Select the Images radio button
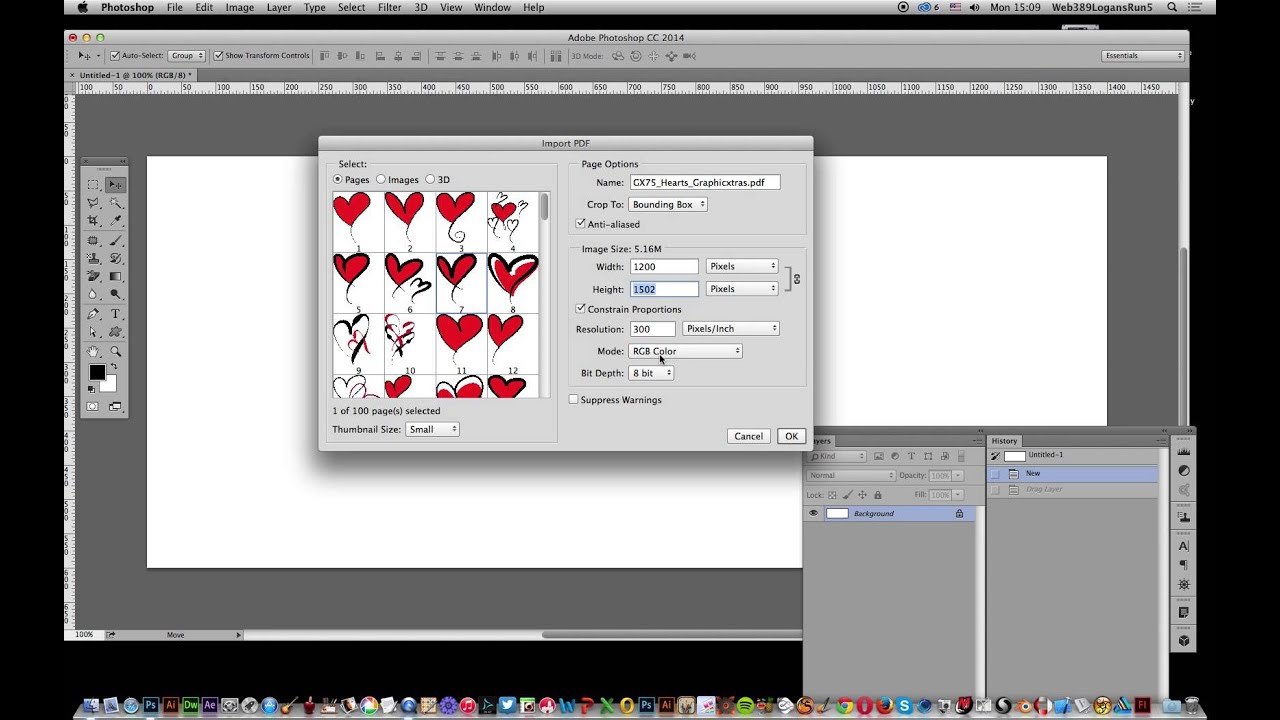The width and height of the screenshot is (1280, 720). 381,180
